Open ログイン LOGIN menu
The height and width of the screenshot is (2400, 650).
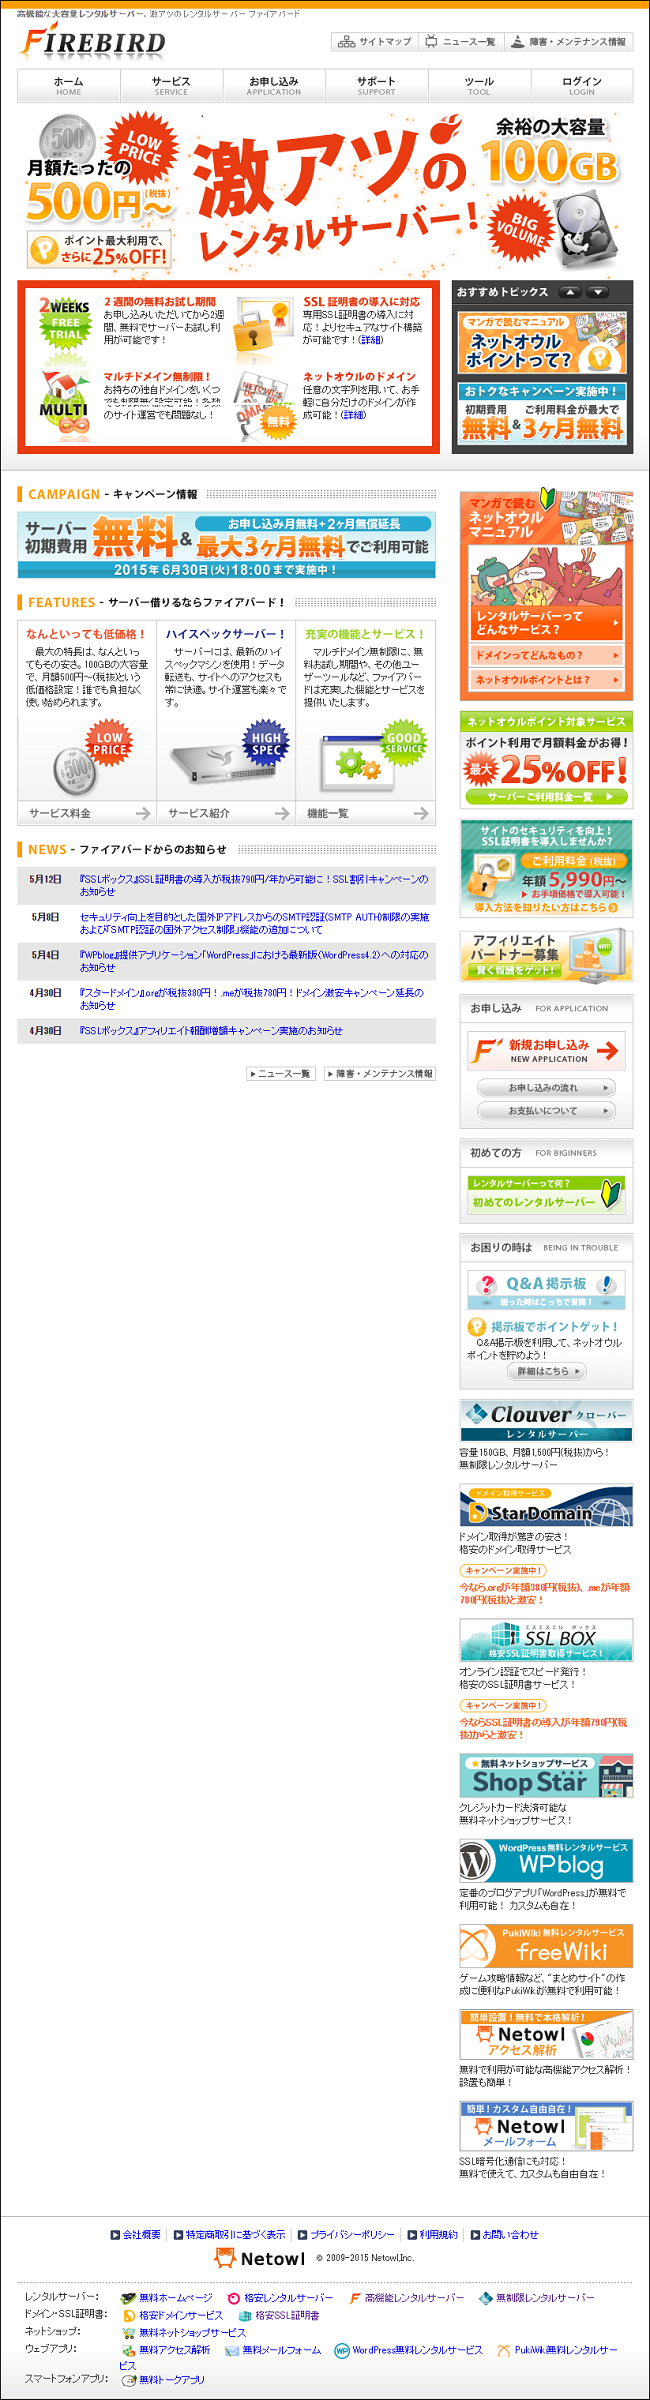[582, 86]
